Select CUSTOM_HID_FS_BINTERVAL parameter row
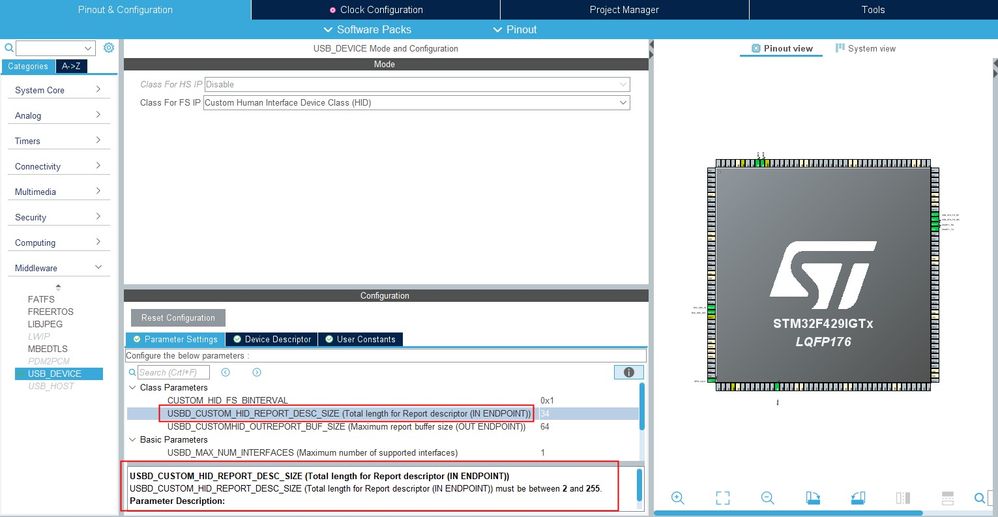998x517 pixels. pos(382,400)
